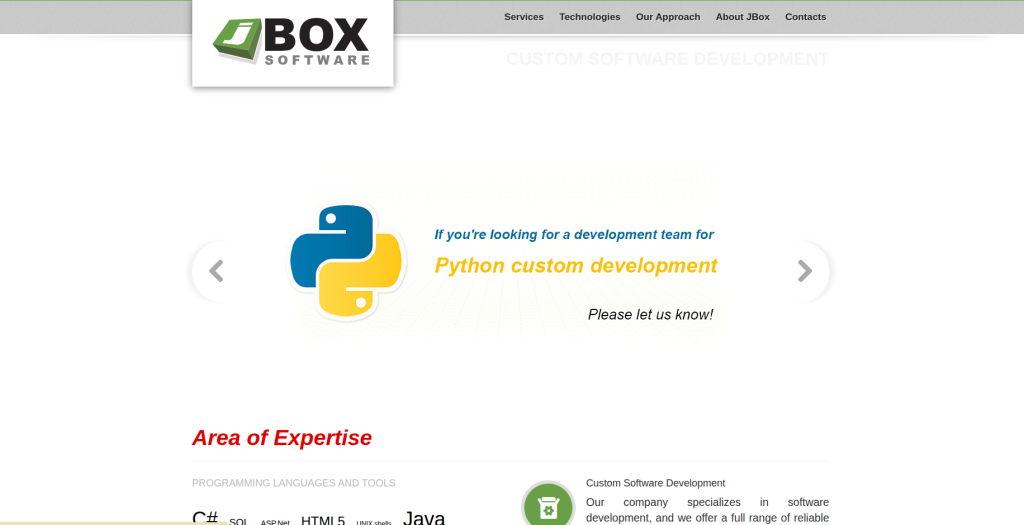Click the 'Please let us know!' text
The width and height of the screenshot is (1024, 525).
tap(650, 315)
